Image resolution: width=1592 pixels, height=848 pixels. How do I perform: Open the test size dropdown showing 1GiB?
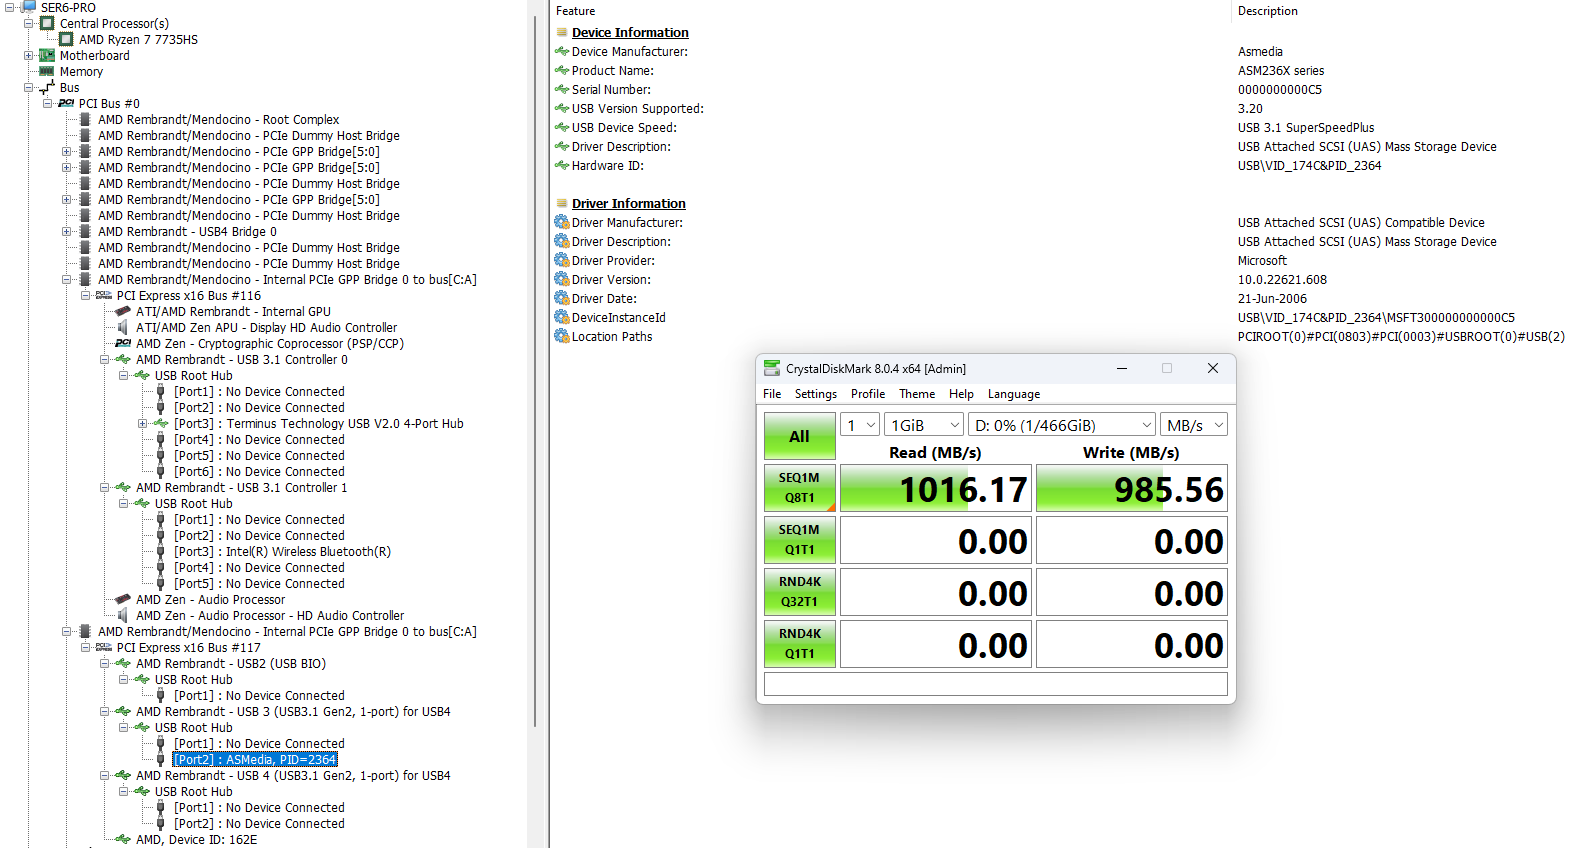(x=924, y=425)
